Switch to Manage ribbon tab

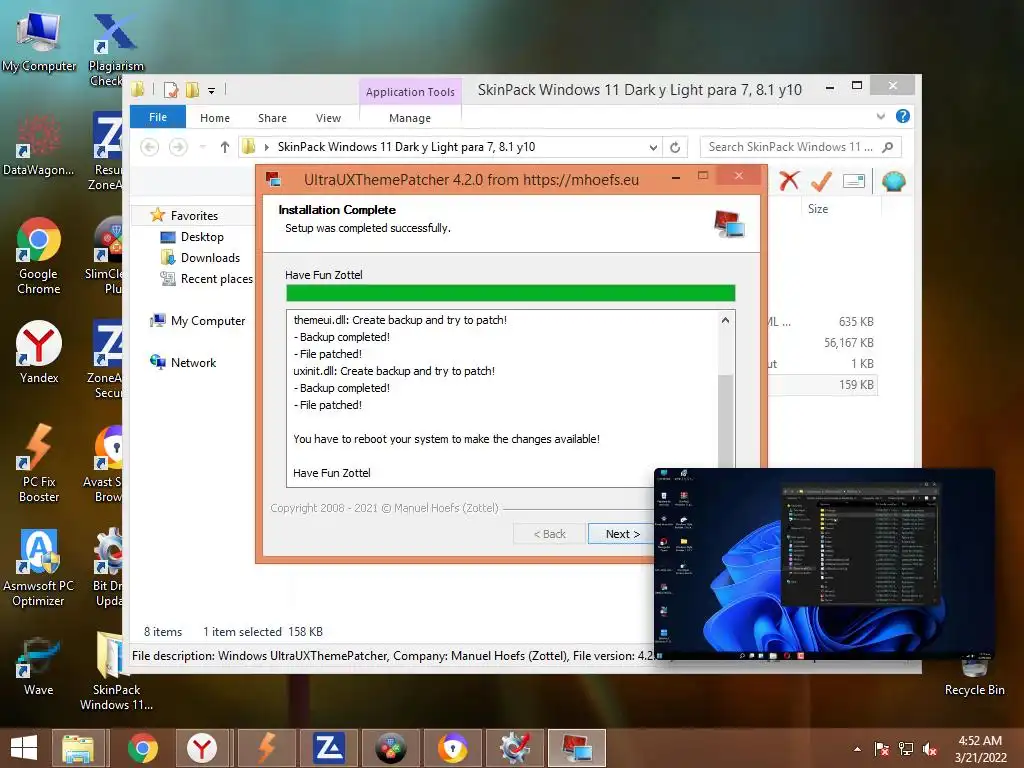pos(410,118)
